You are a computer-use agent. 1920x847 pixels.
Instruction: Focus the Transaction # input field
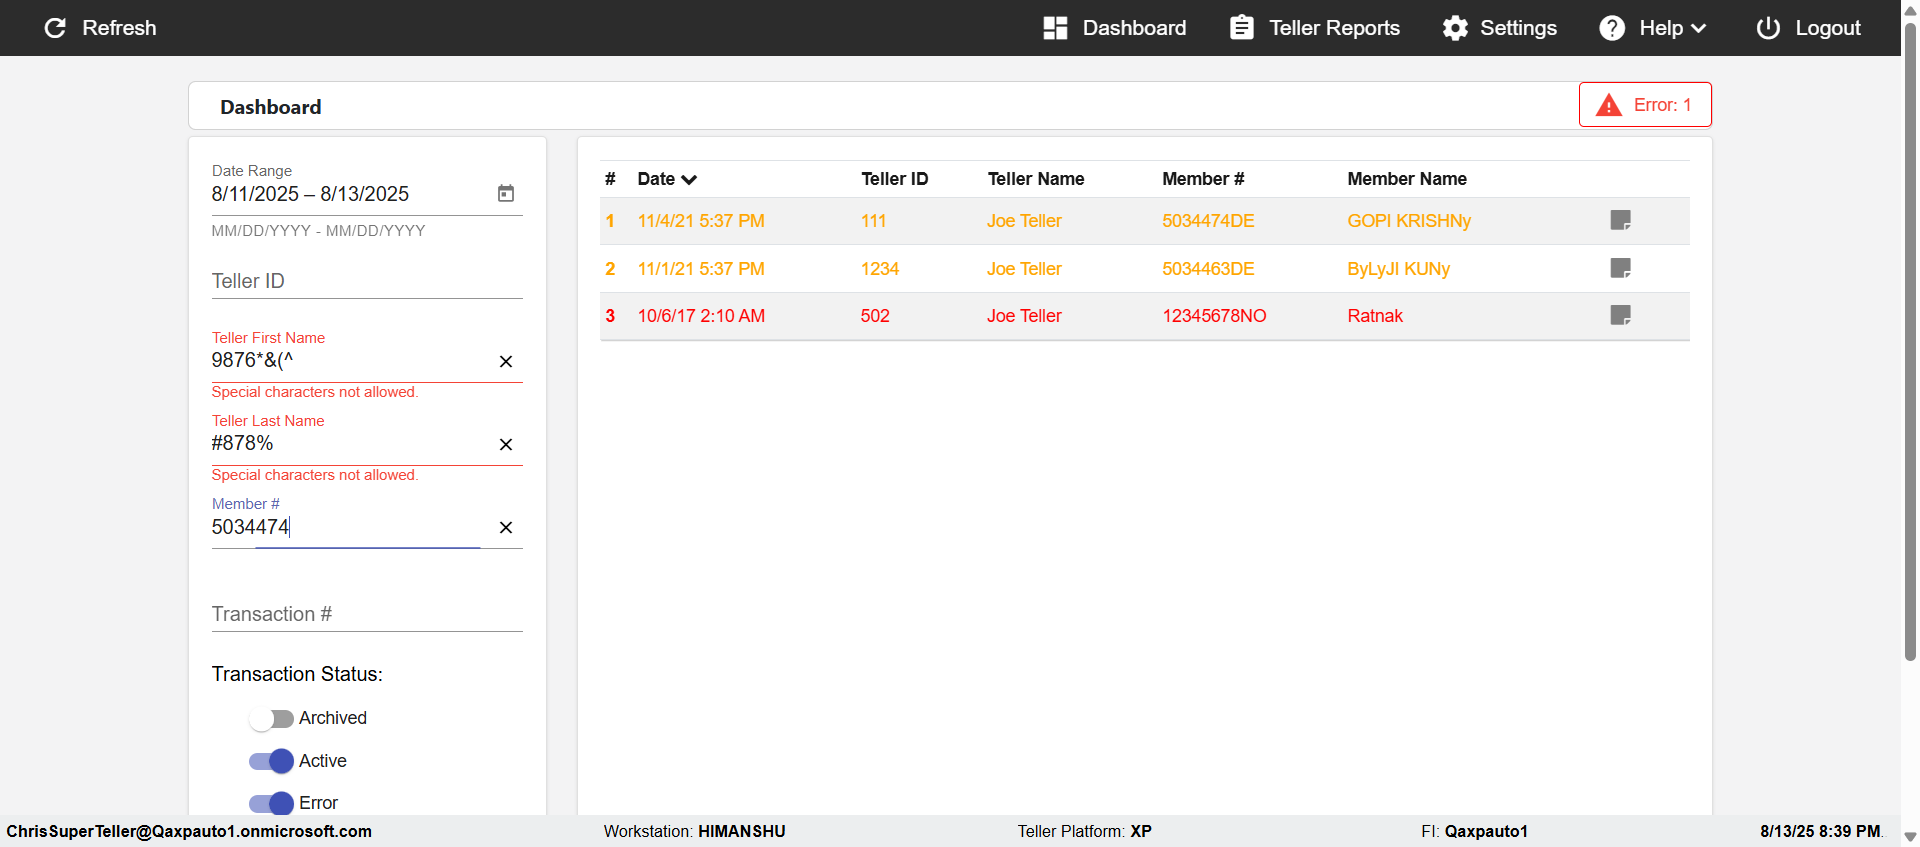tap(366, 614)
